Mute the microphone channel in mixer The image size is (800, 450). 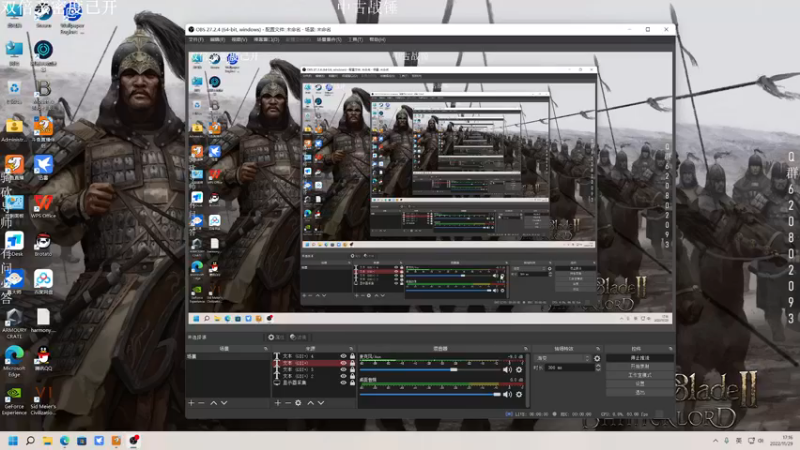tap(507, 370)
